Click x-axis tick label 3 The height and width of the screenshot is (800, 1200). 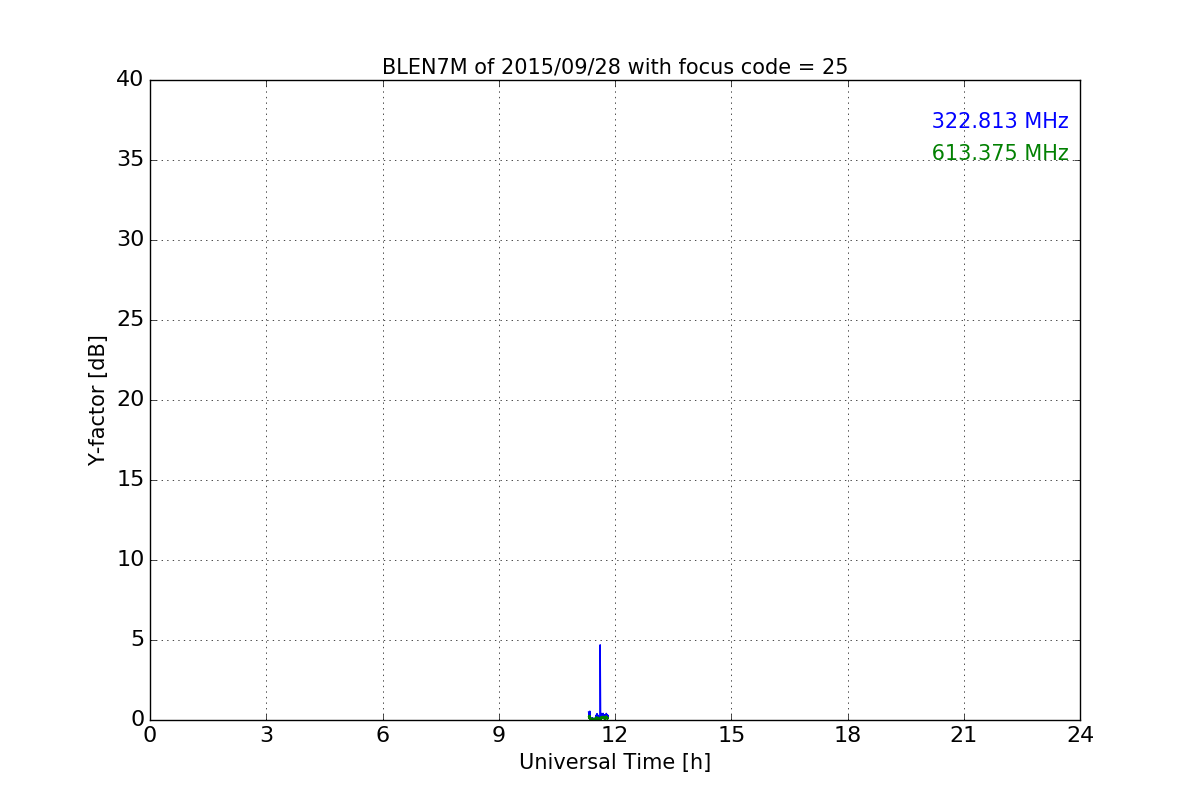point(266,735)
